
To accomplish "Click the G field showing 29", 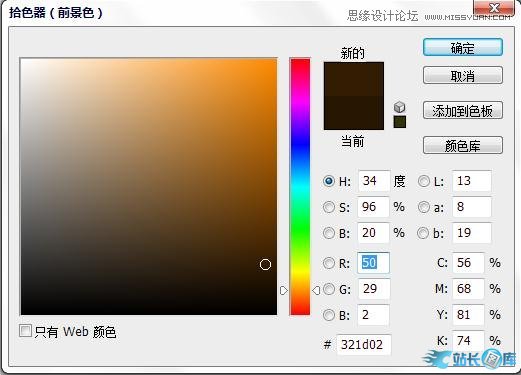I will tap(373, 289).
